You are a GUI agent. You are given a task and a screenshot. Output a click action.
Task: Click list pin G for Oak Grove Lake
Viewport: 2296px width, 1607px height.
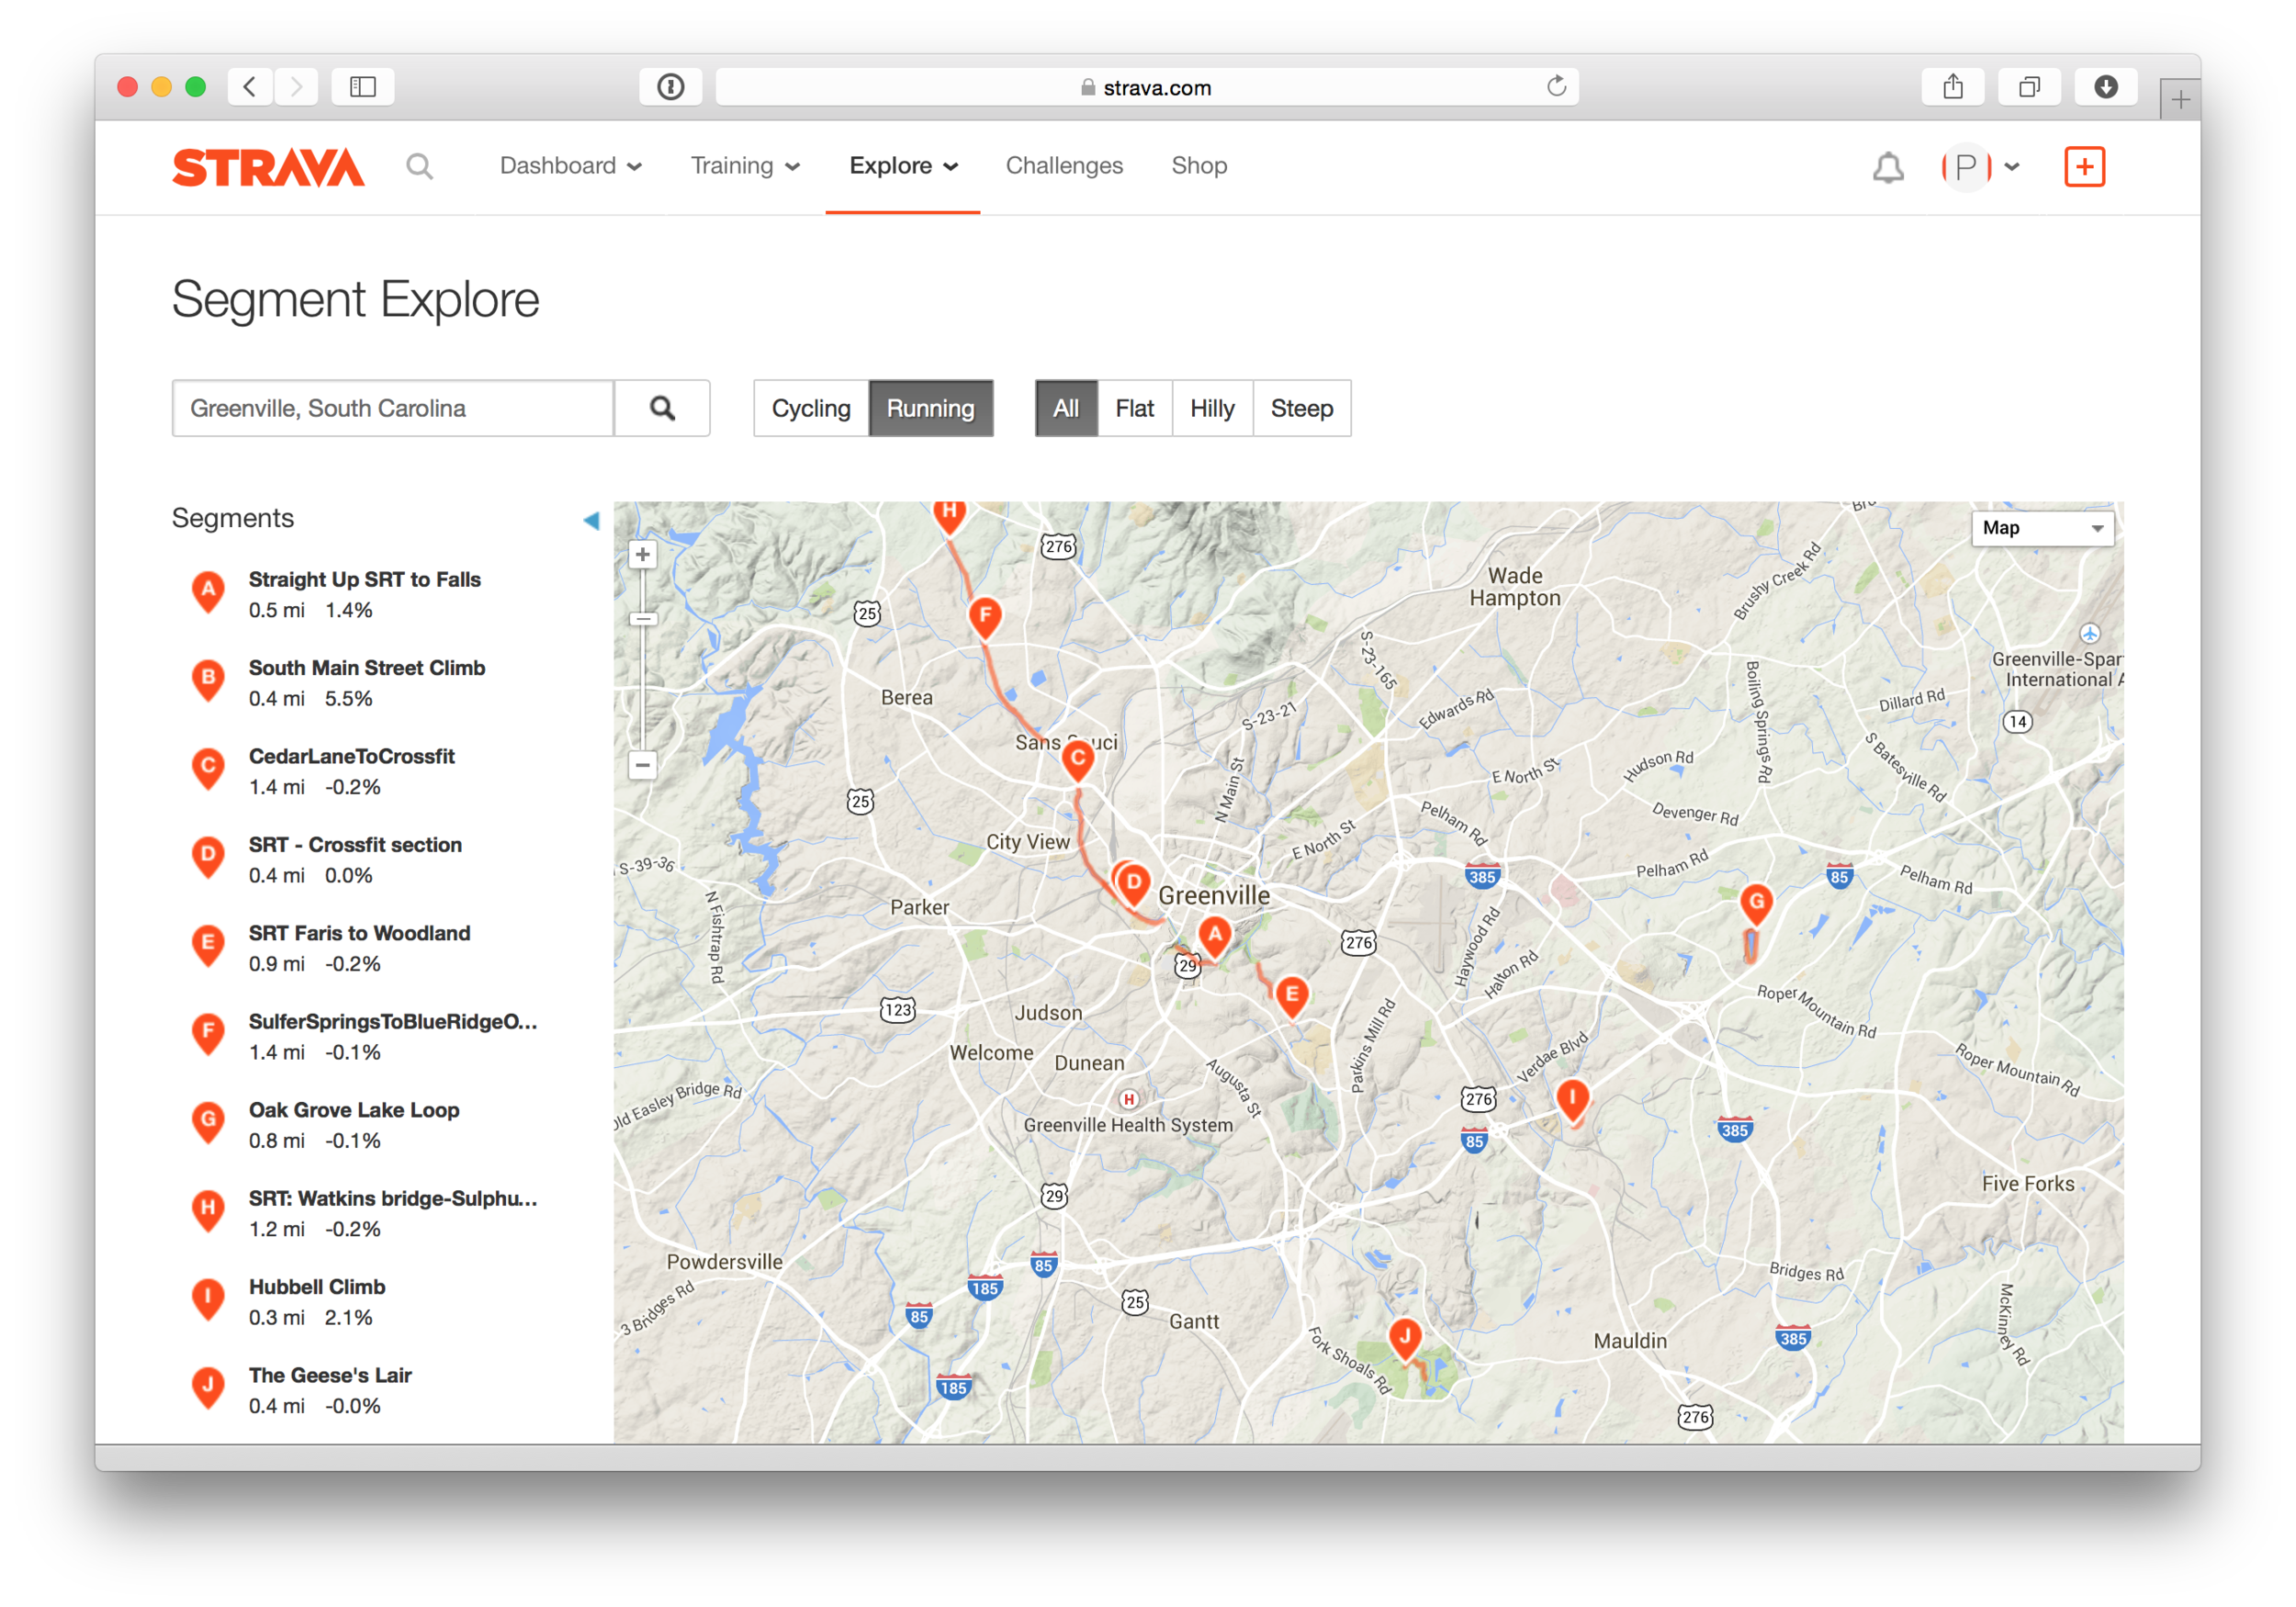pyautogui.click(x=208, y=1121)
